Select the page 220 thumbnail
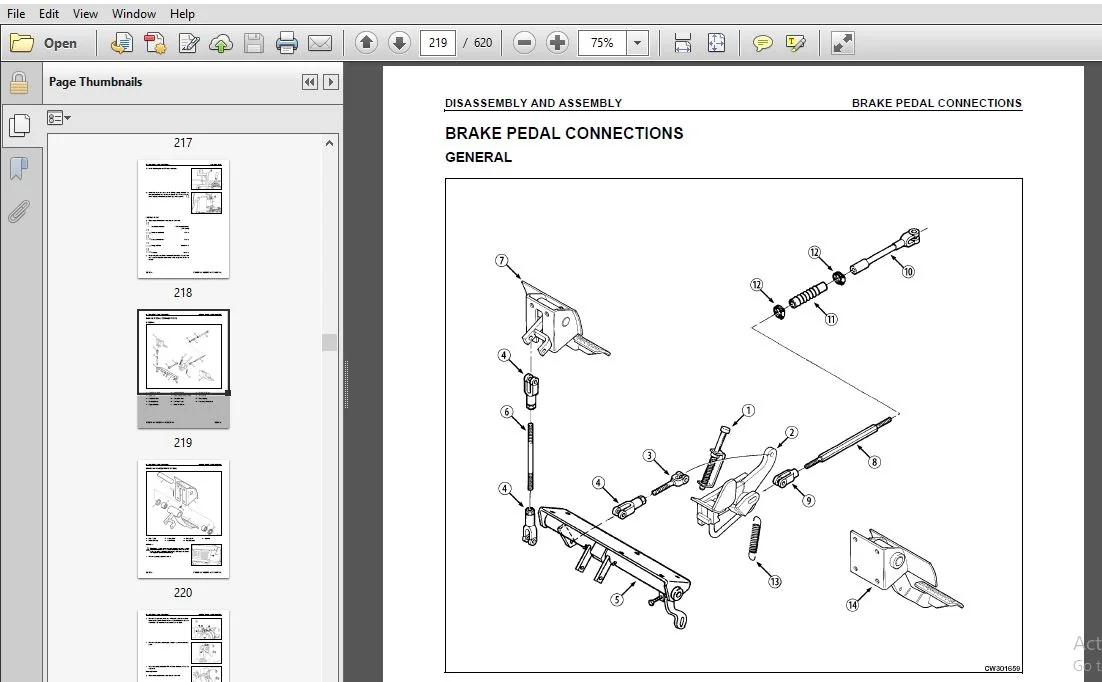Viewport: 1102px width, 682px height. 183,519
